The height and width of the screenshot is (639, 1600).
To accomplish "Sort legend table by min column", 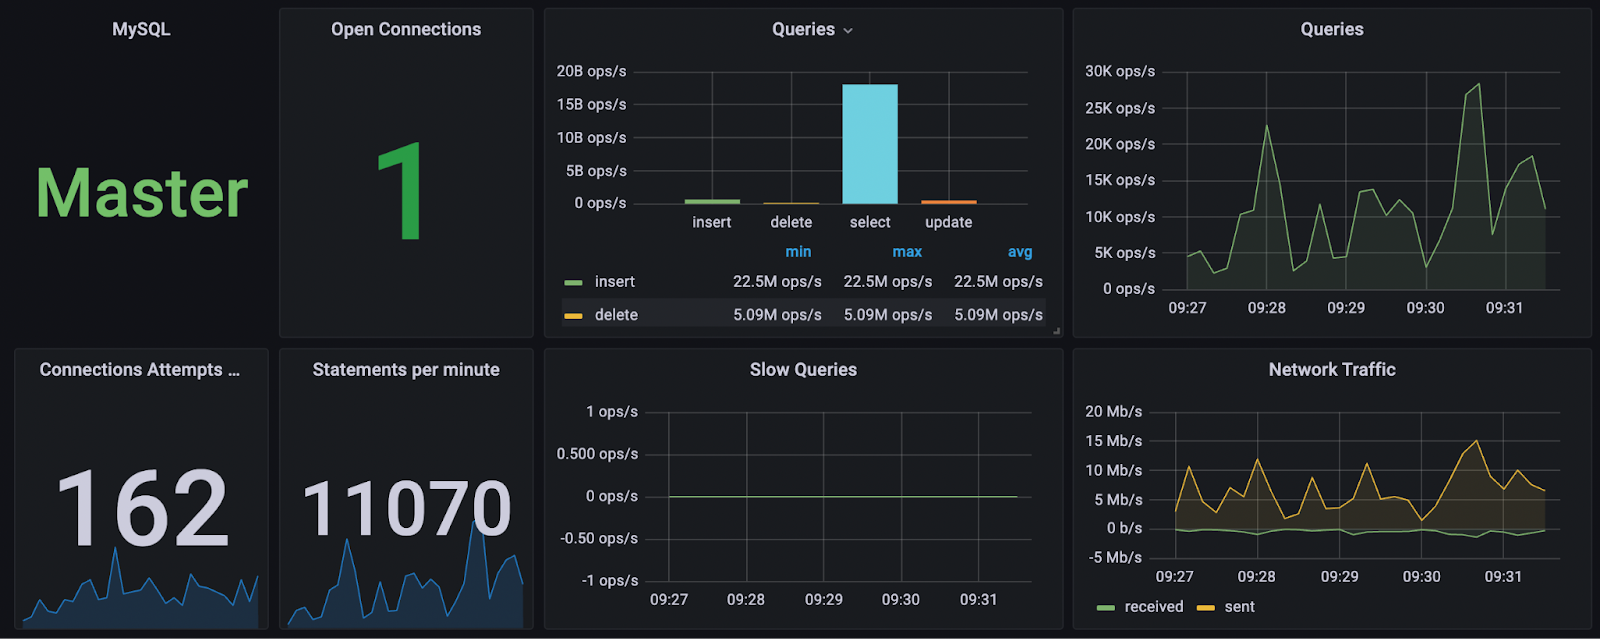I will coord(798,252).
